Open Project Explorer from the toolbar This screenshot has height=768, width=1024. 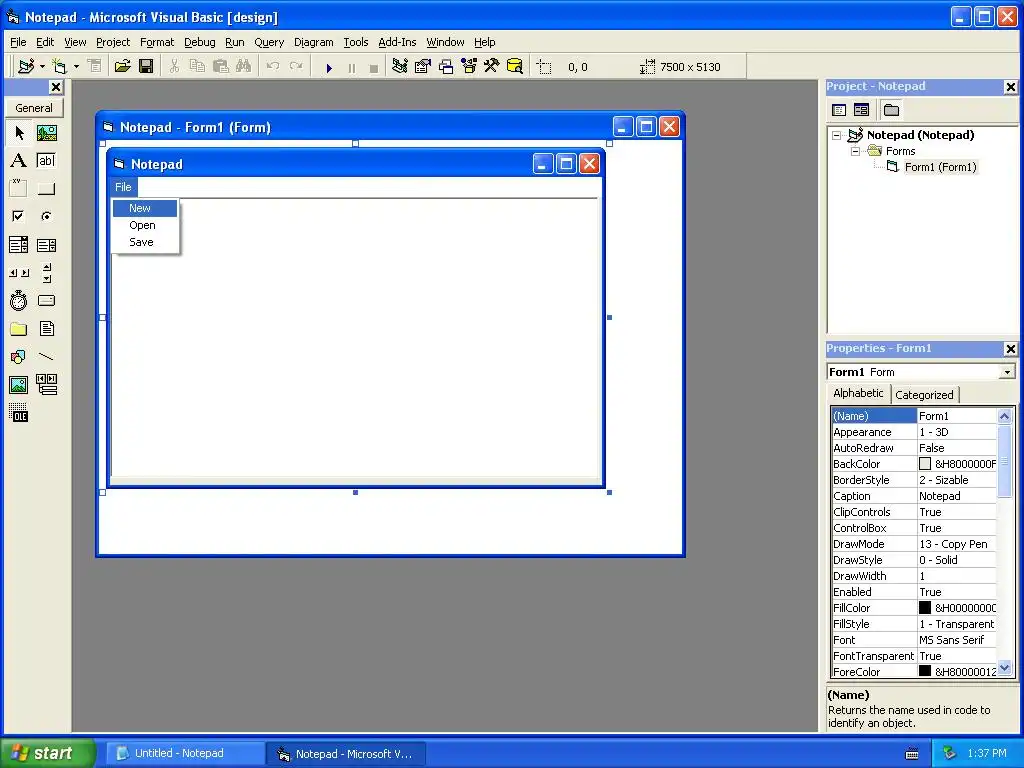(400, 66)
